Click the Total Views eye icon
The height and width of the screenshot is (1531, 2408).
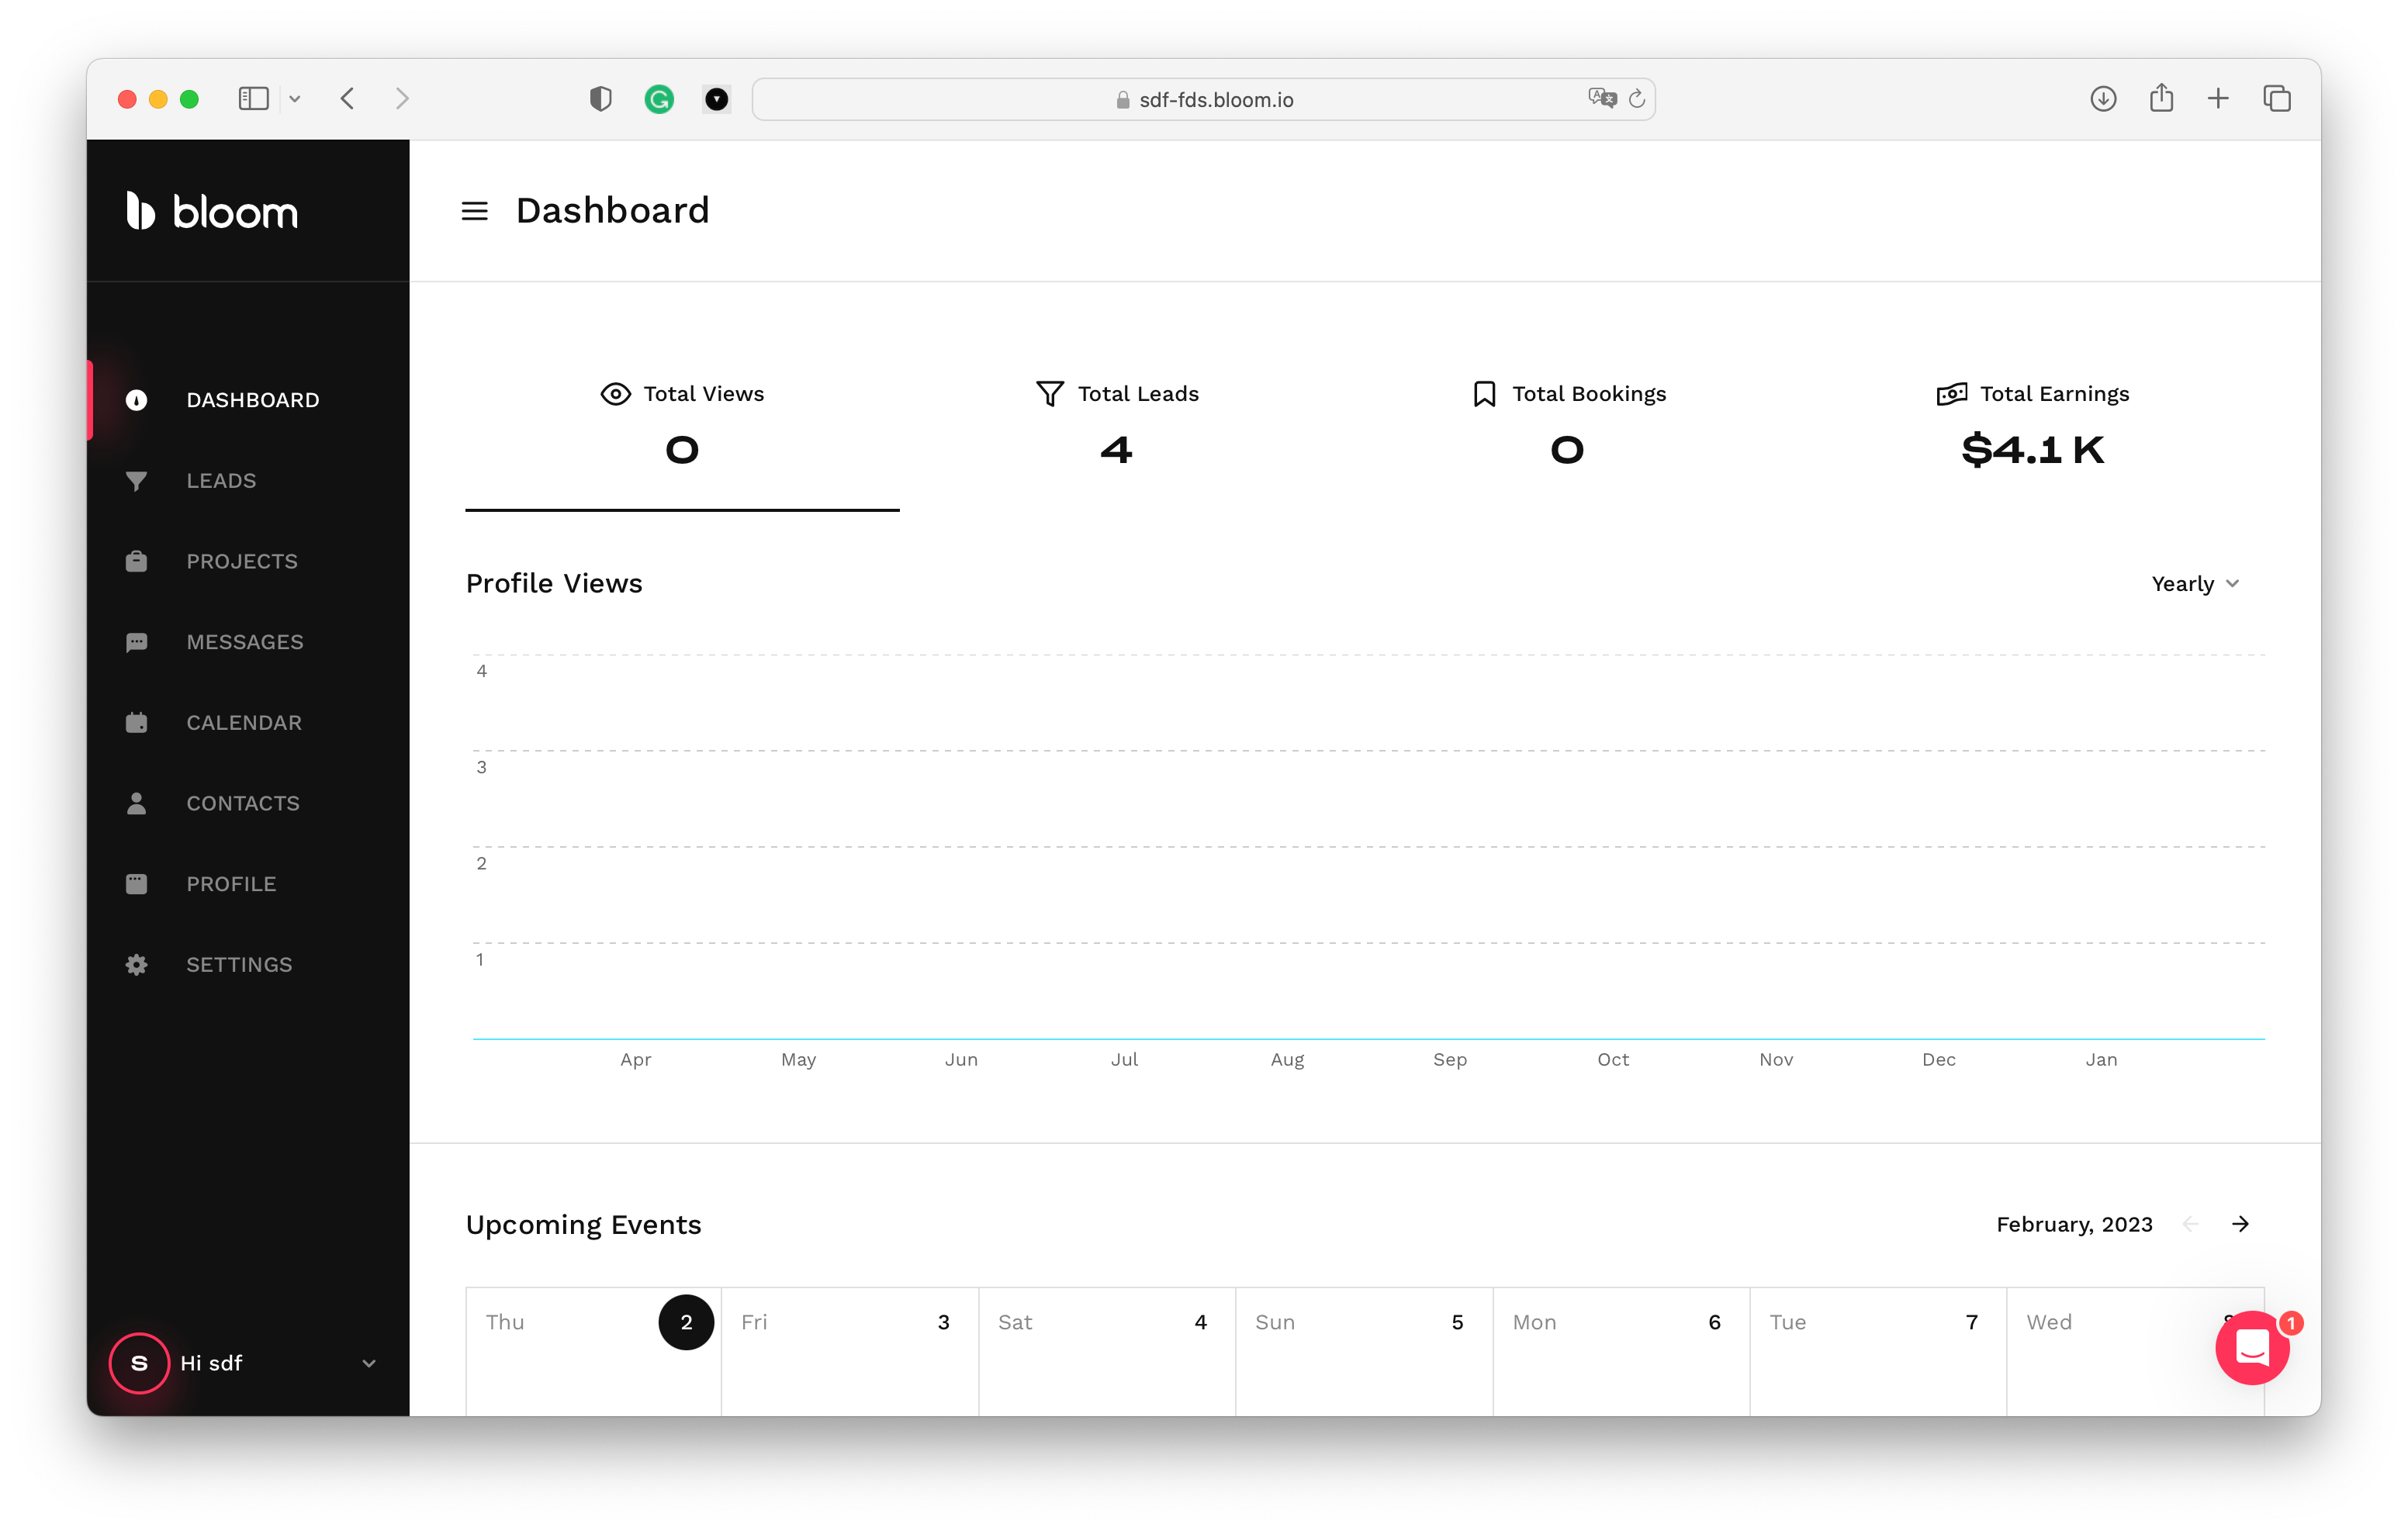click(x=614, y=394)
